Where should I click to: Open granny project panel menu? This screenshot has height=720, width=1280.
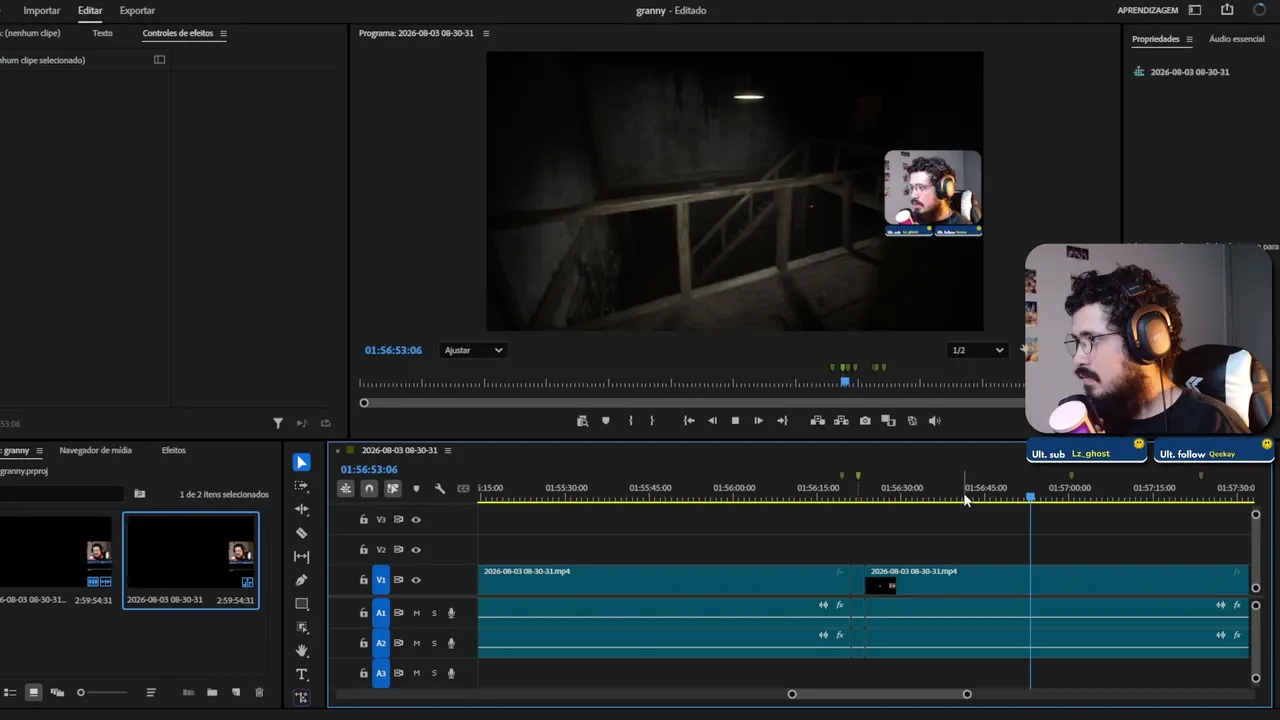39,450
